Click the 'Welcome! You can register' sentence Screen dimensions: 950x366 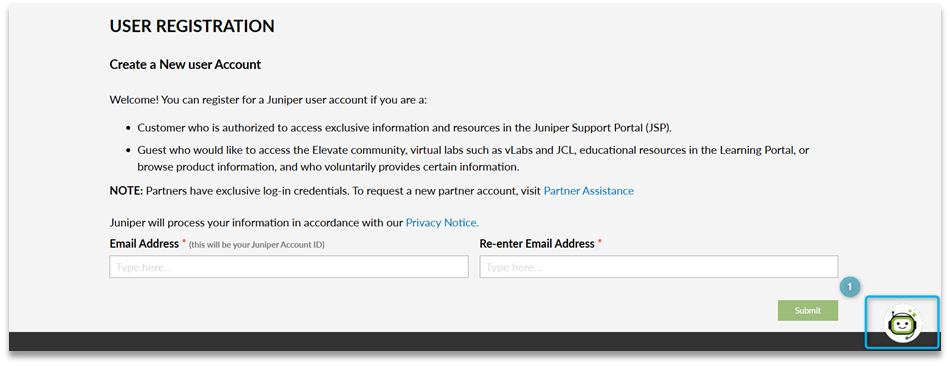pyautogui.click(x=268, y=99)
